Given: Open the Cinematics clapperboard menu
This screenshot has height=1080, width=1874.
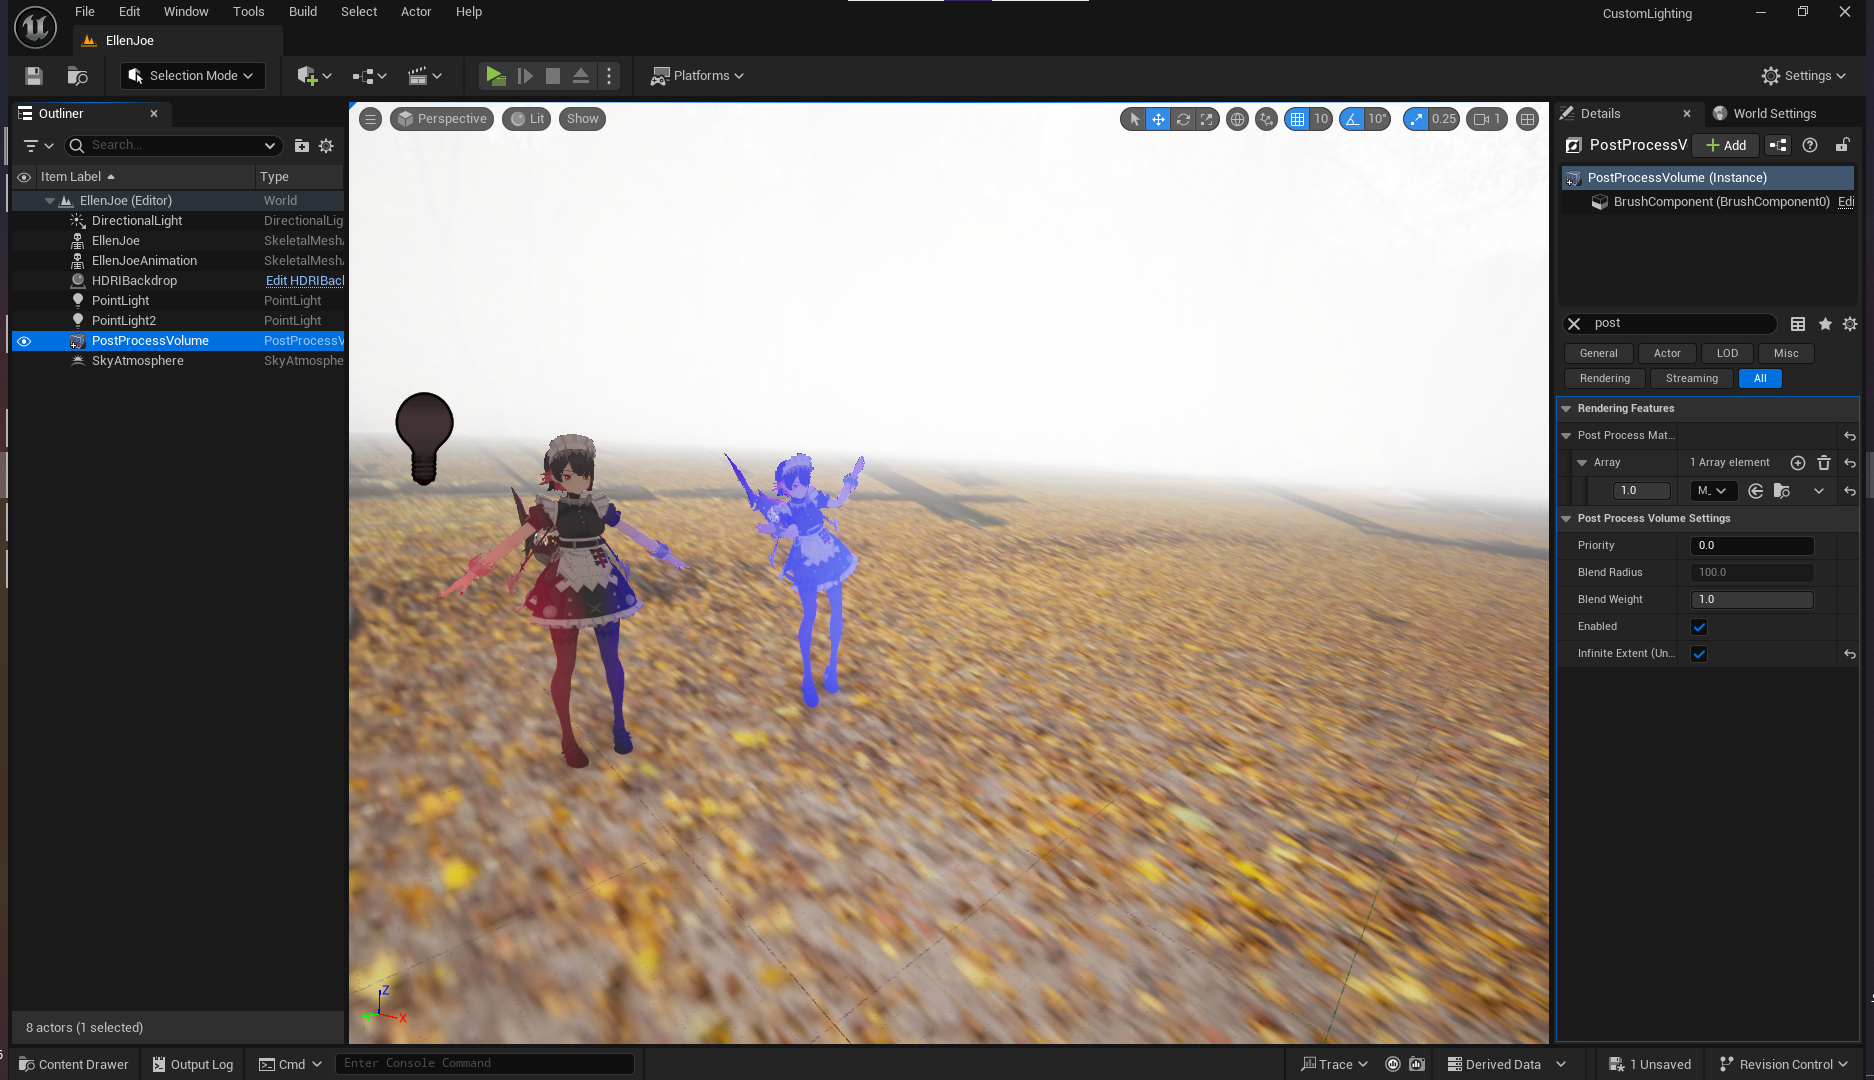Looking at the screenshot, I should (x=425, y=76).
